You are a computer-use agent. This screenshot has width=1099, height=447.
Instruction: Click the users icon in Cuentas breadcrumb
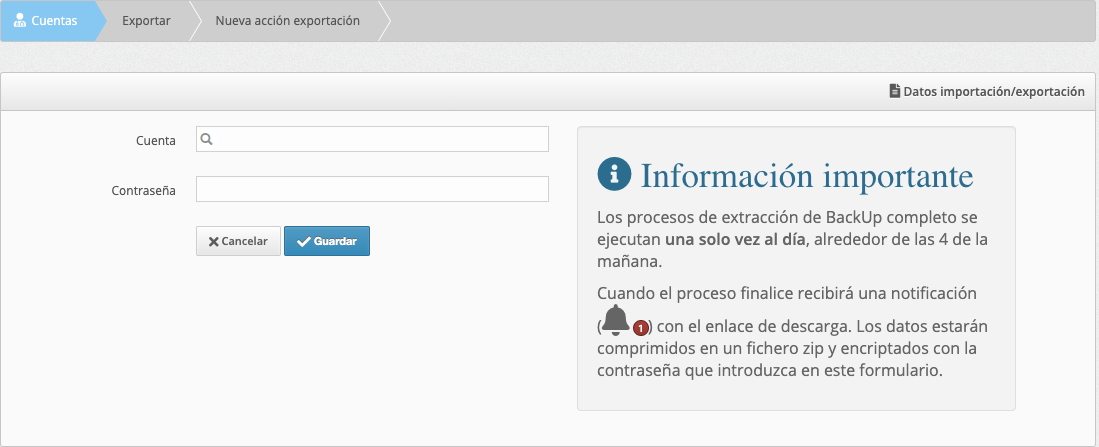pyautogui.click(x=20, y=21)
